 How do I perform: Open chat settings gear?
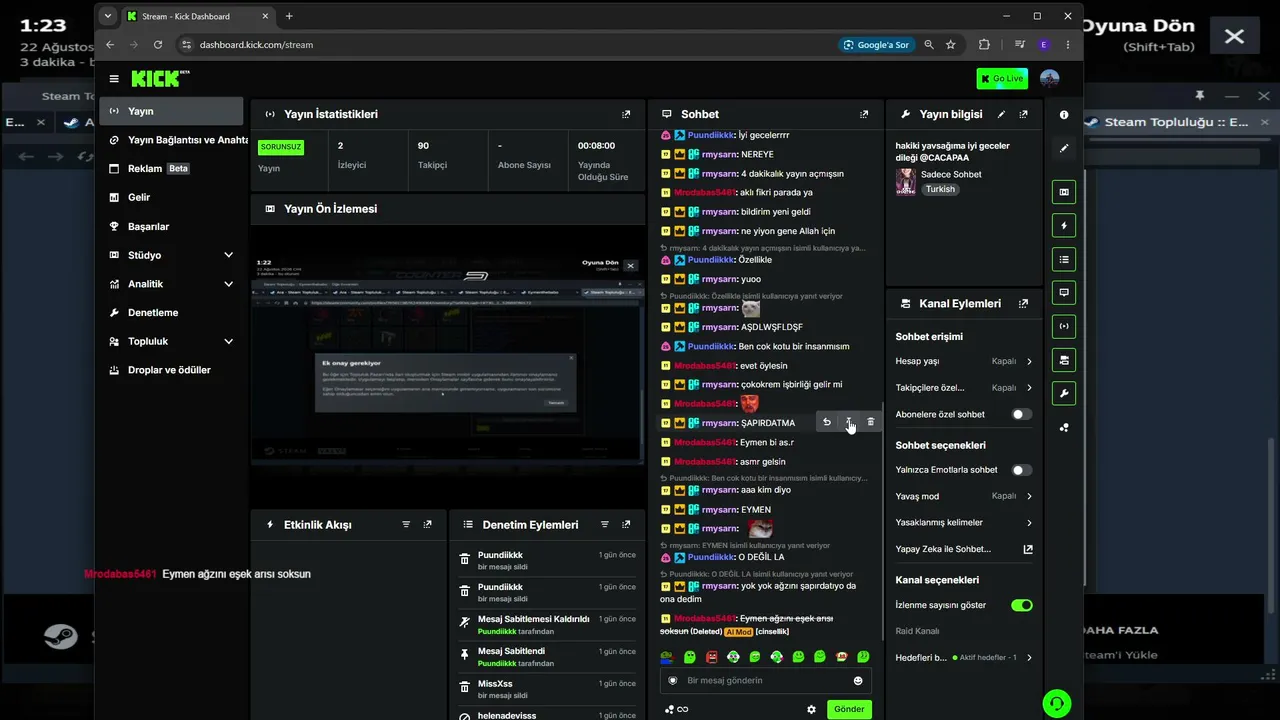pyautogui.click(x=811, y=710)
